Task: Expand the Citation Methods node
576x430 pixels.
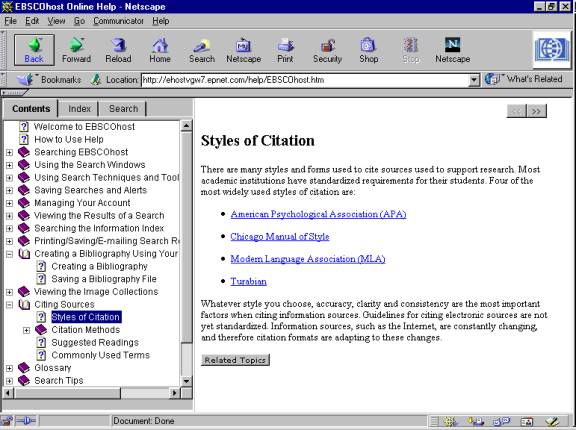Action: [x=26, y=330]
